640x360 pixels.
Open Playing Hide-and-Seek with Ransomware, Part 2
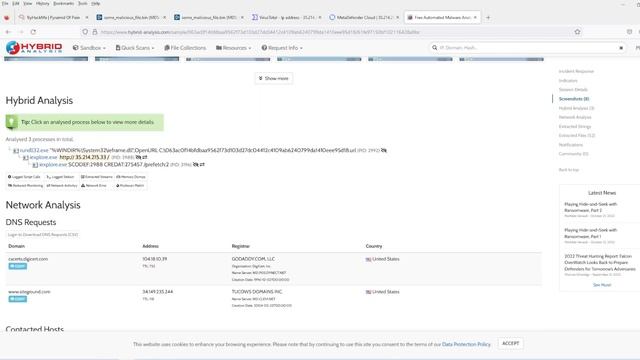pyautogui.click(x=590, y=207)
